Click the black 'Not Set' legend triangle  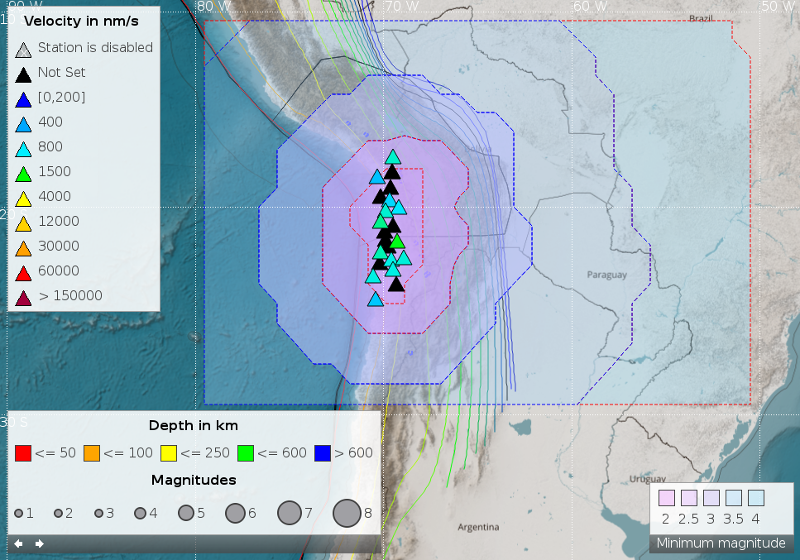click(x=24, y=73)
